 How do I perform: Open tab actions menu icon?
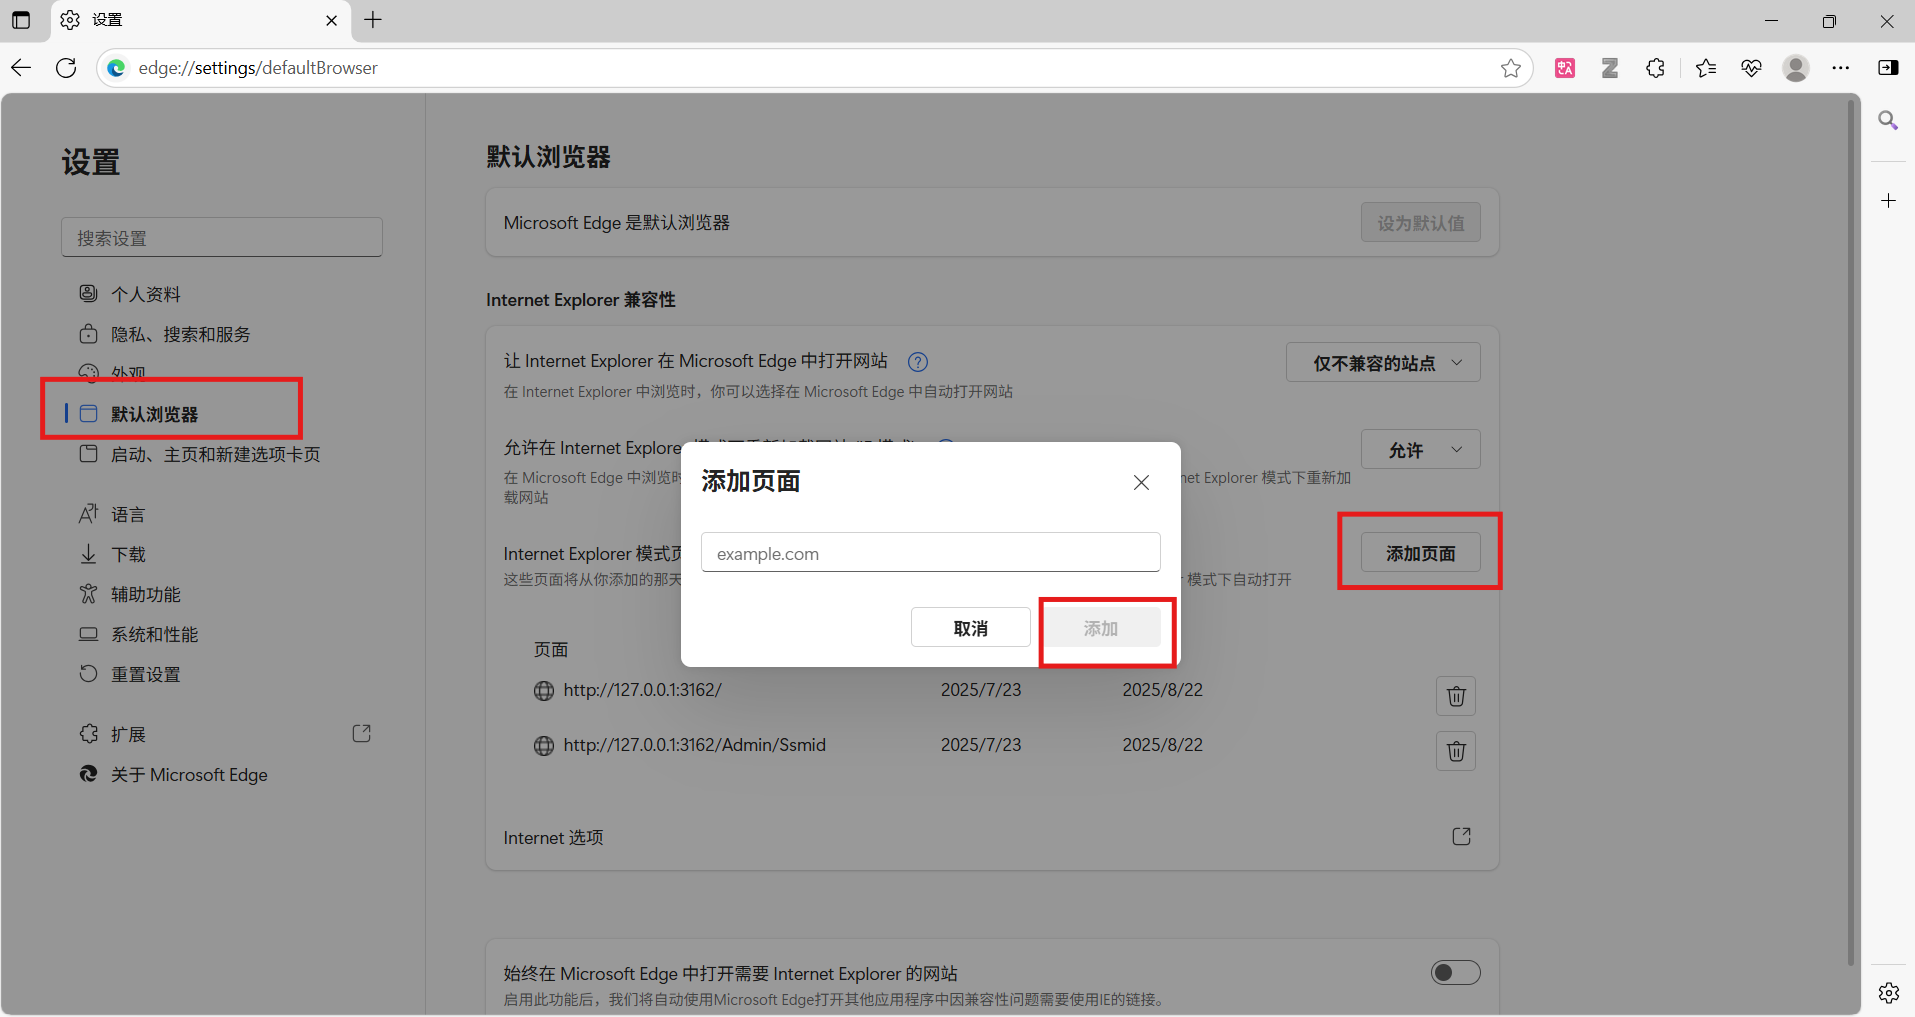click(21, 20)
